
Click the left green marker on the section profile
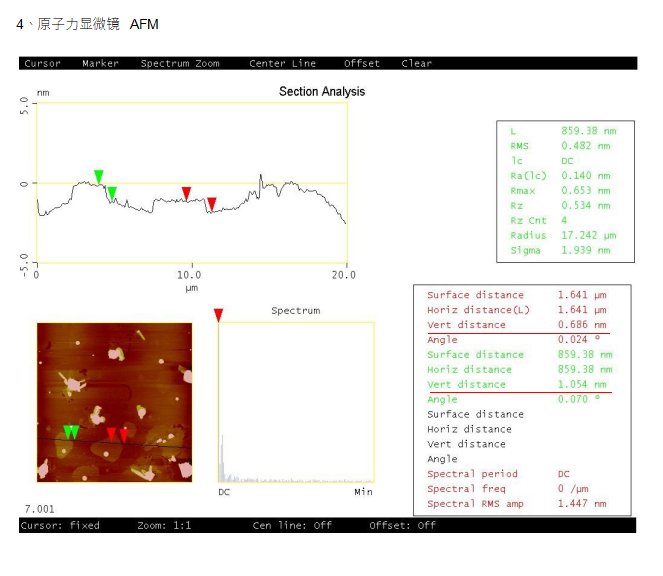click(x=98, y=177)
